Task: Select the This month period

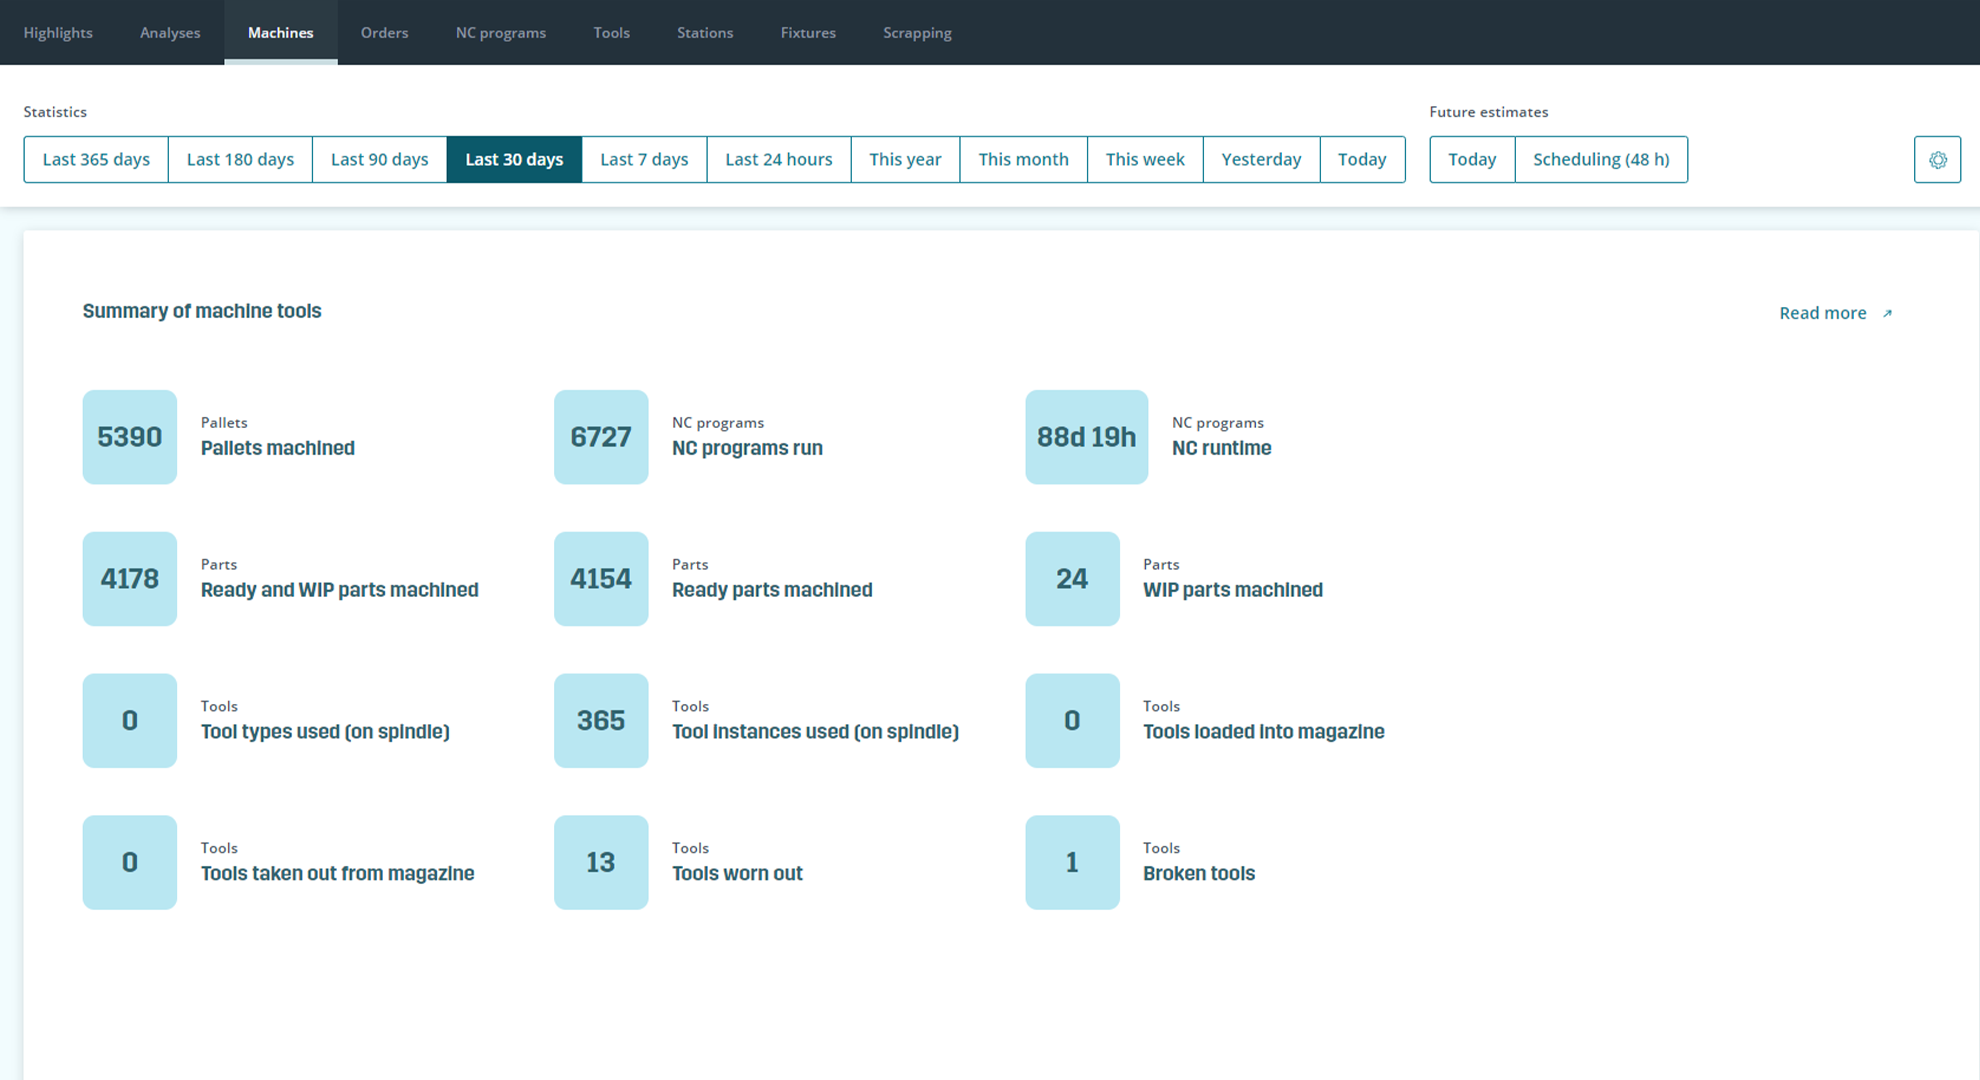Action: coord(1023,160)
